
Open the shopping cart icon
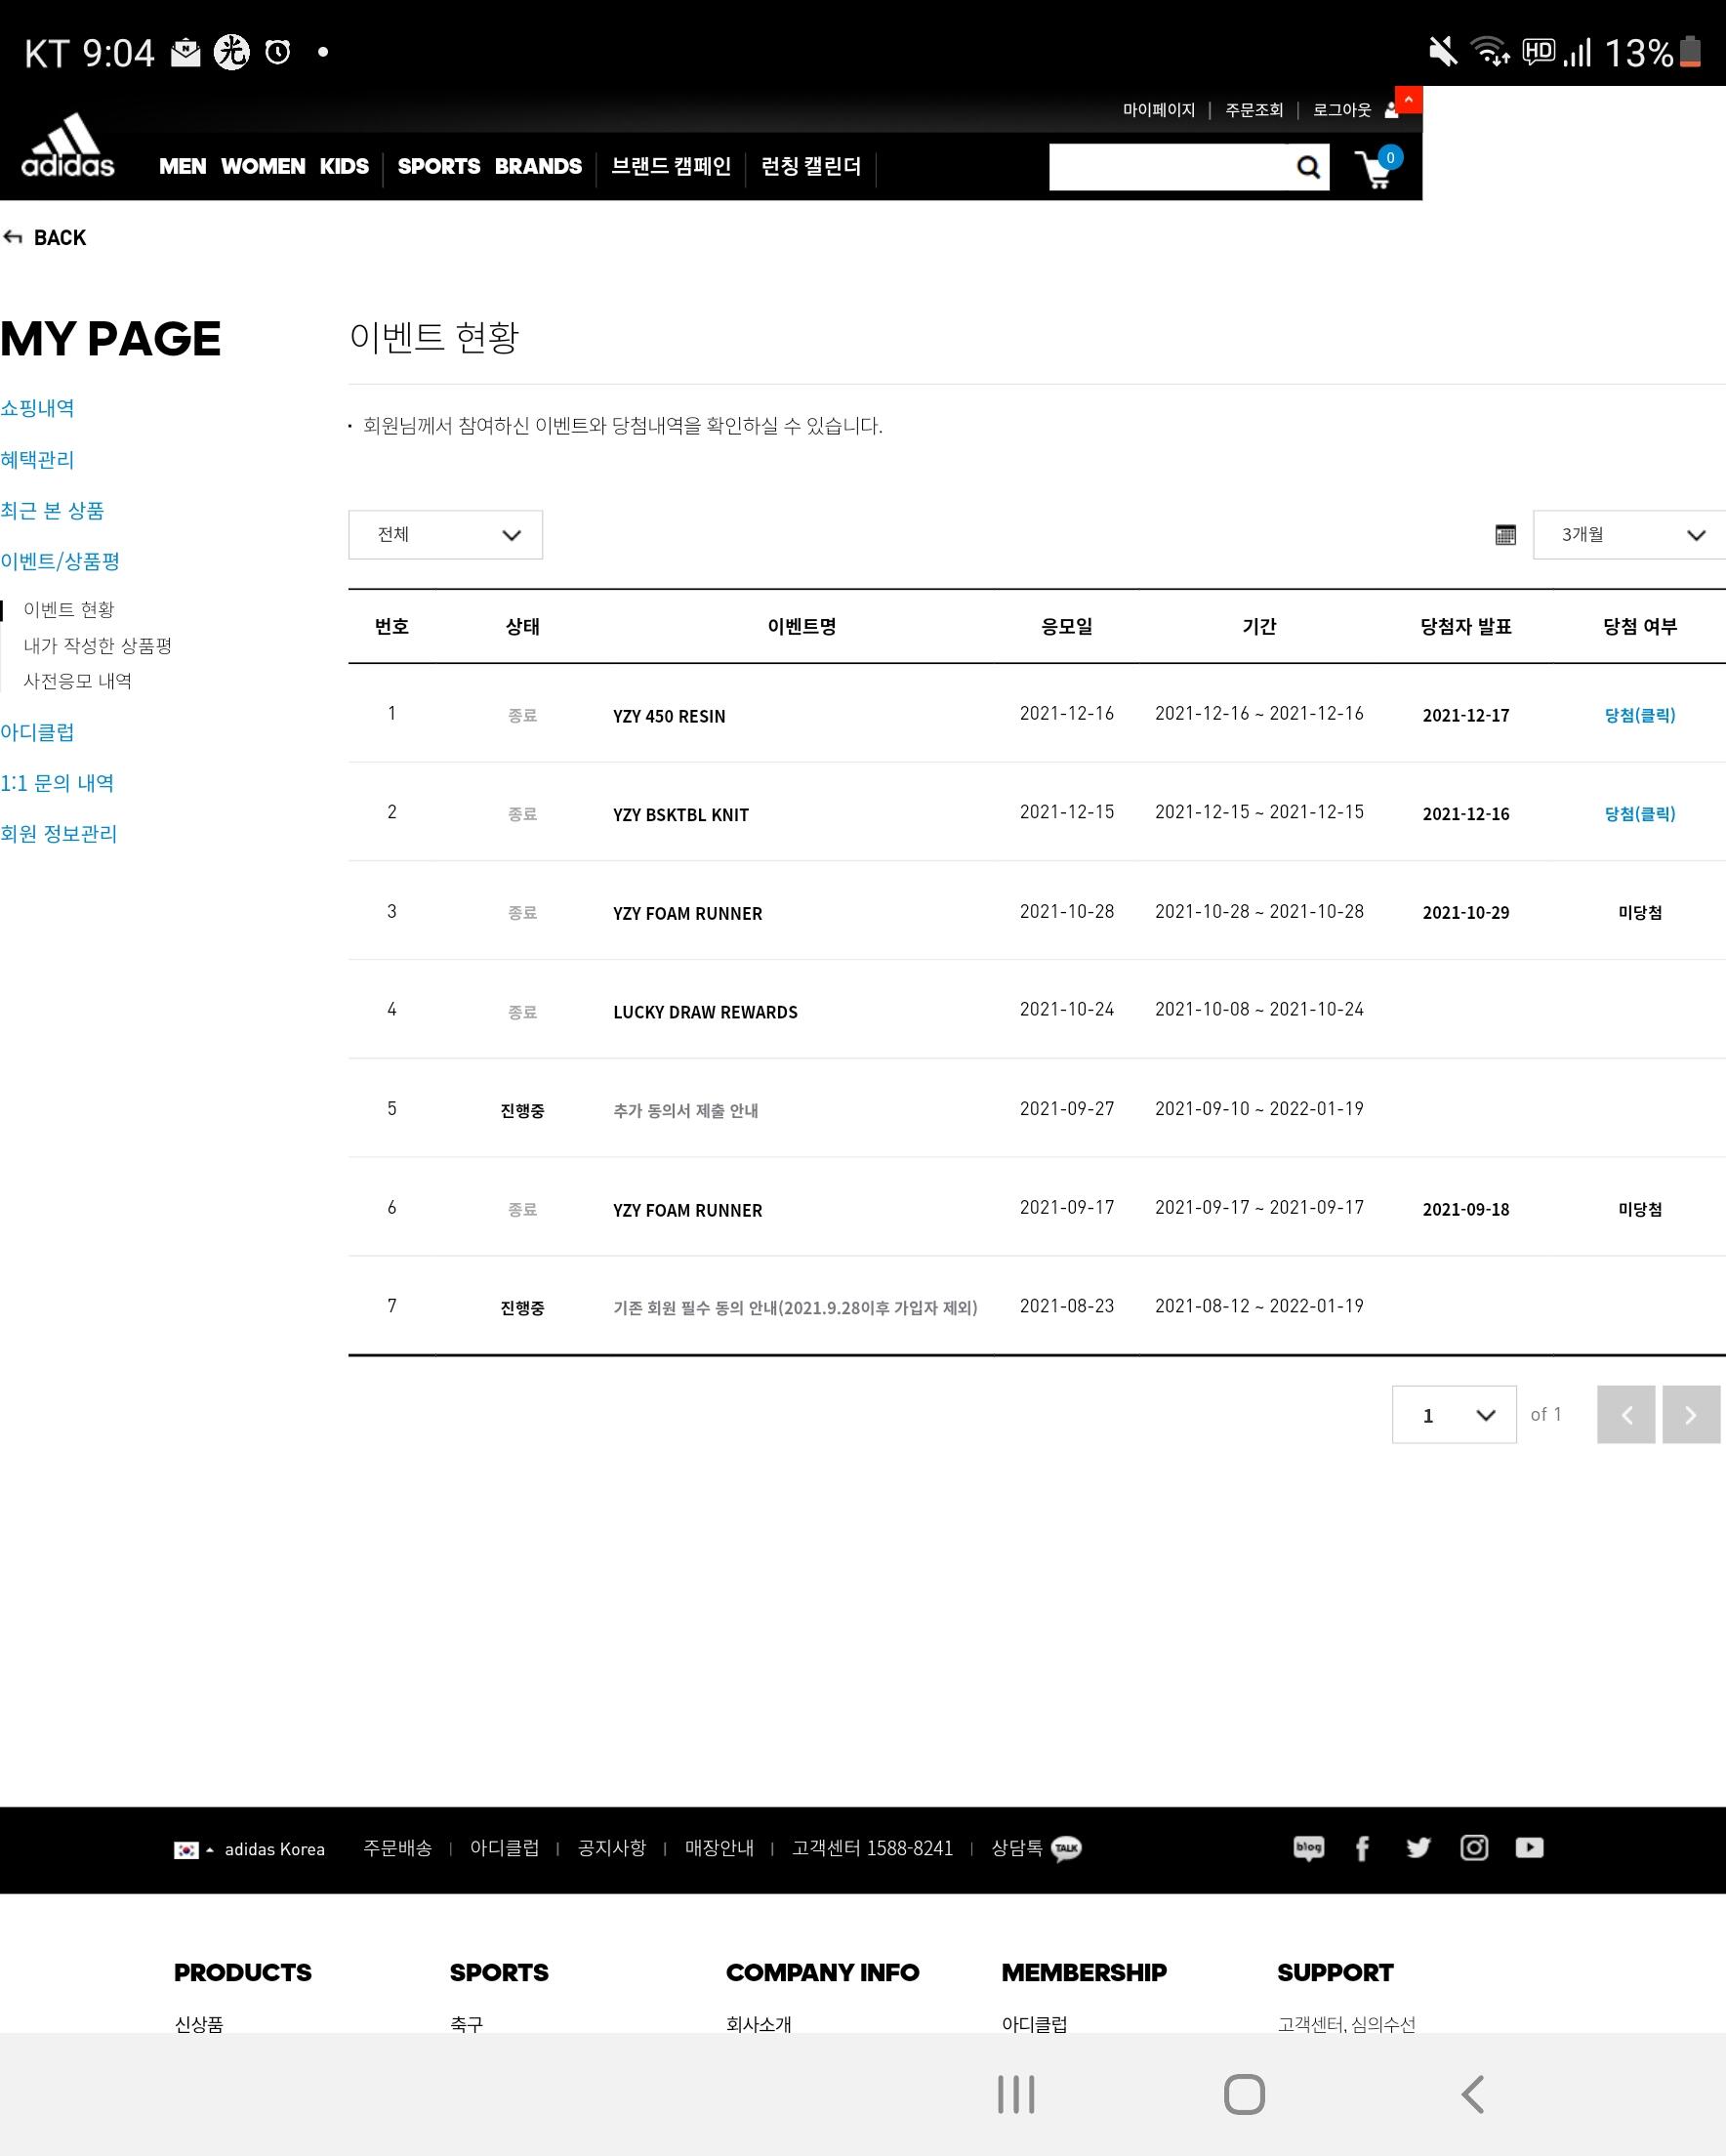pyautogui.click(x=1376, y=169)
